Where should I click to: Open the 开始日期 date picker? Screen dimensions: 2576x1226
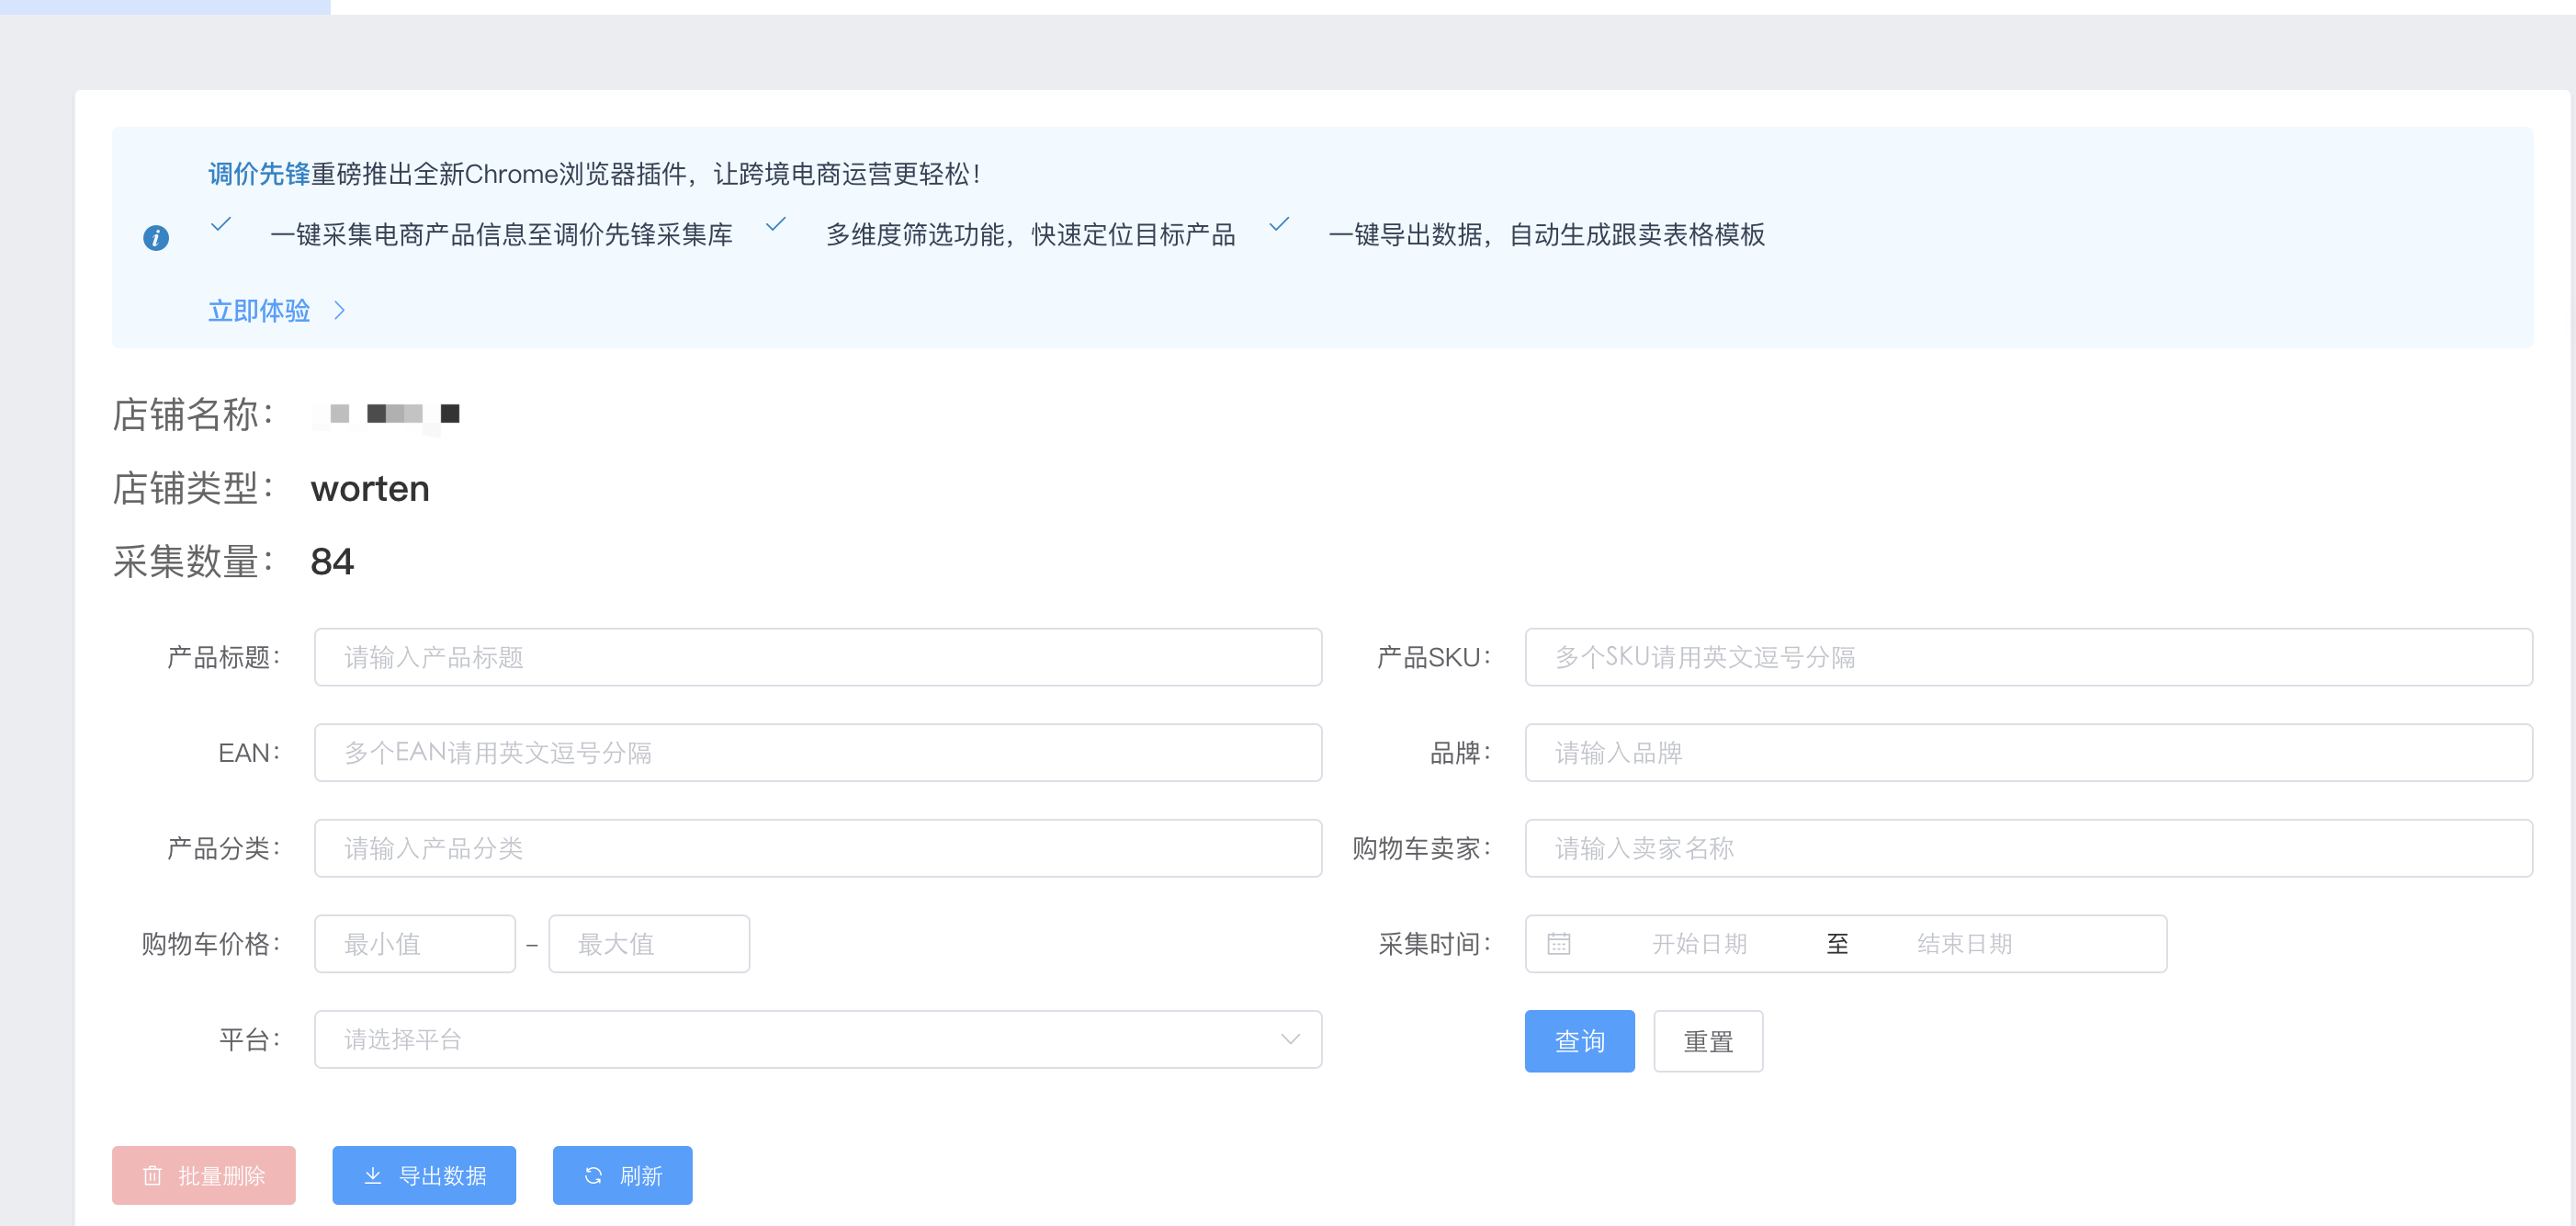coord(1700,943)
